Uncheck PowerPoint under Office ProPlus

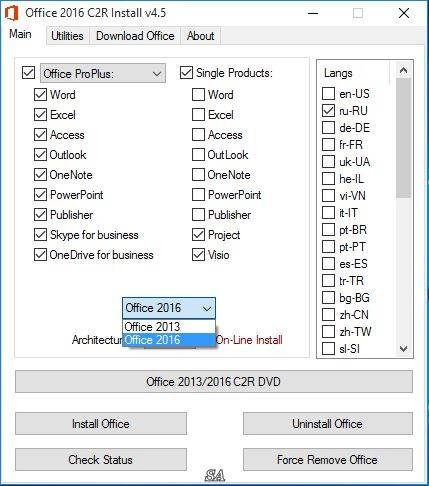coord(40,195)
